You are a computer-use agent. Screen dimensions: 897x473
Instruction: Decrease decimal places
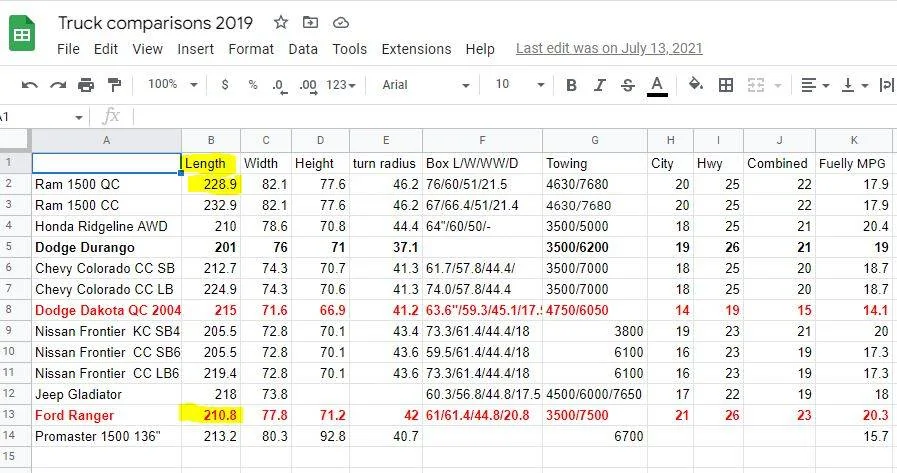(280, 86)
